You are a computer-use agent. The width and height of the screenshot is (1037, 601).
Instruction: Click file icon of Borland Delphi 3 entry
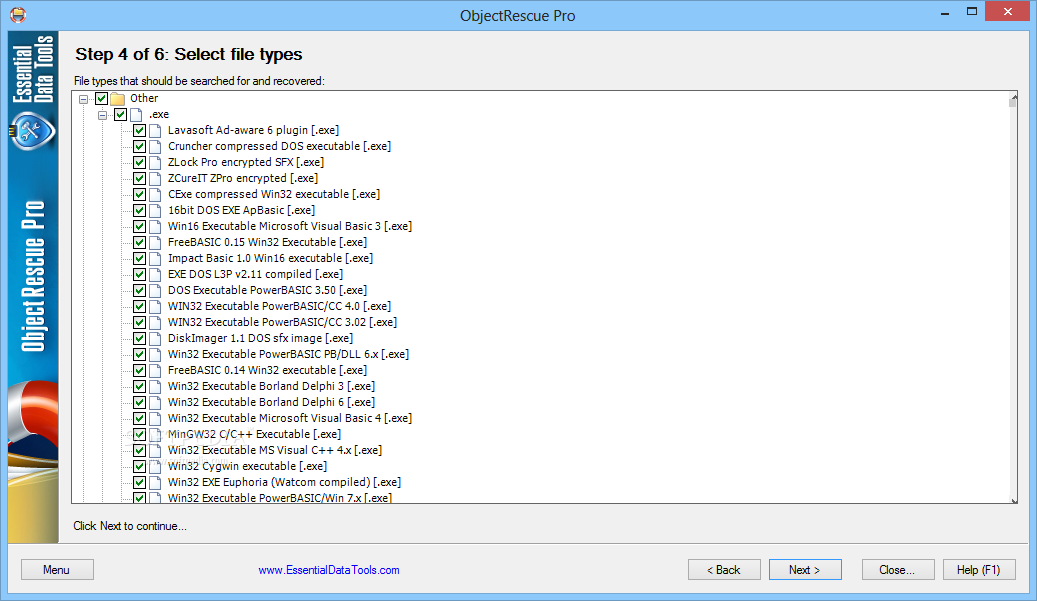[x=155, y=386]
